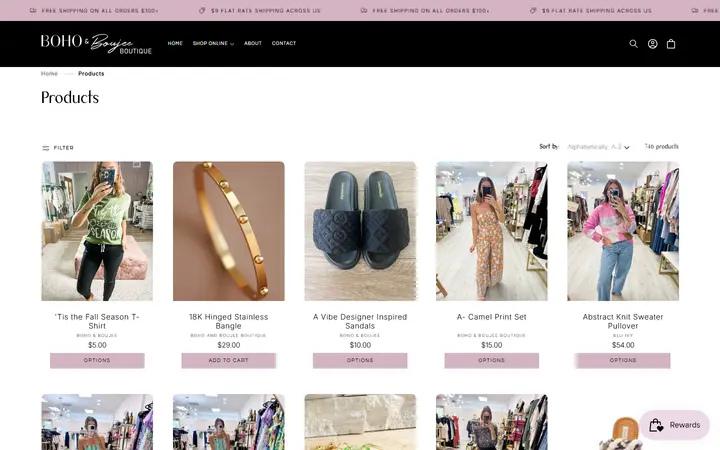Viewport: 720px width, 450px height.
Task: Open the Rewards button
Action: click(x=675, y=425)
